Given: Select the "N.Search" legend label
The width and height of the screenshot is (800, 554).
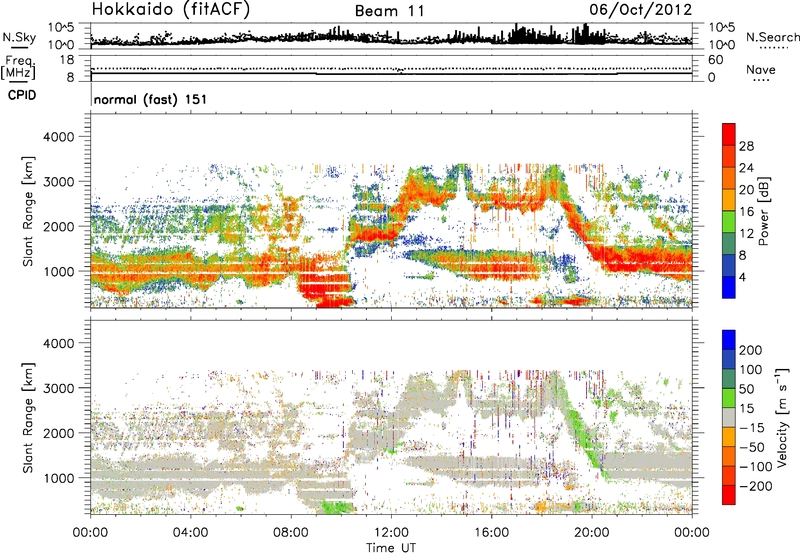Looking at the screenshot, I should tap(772, 37).
